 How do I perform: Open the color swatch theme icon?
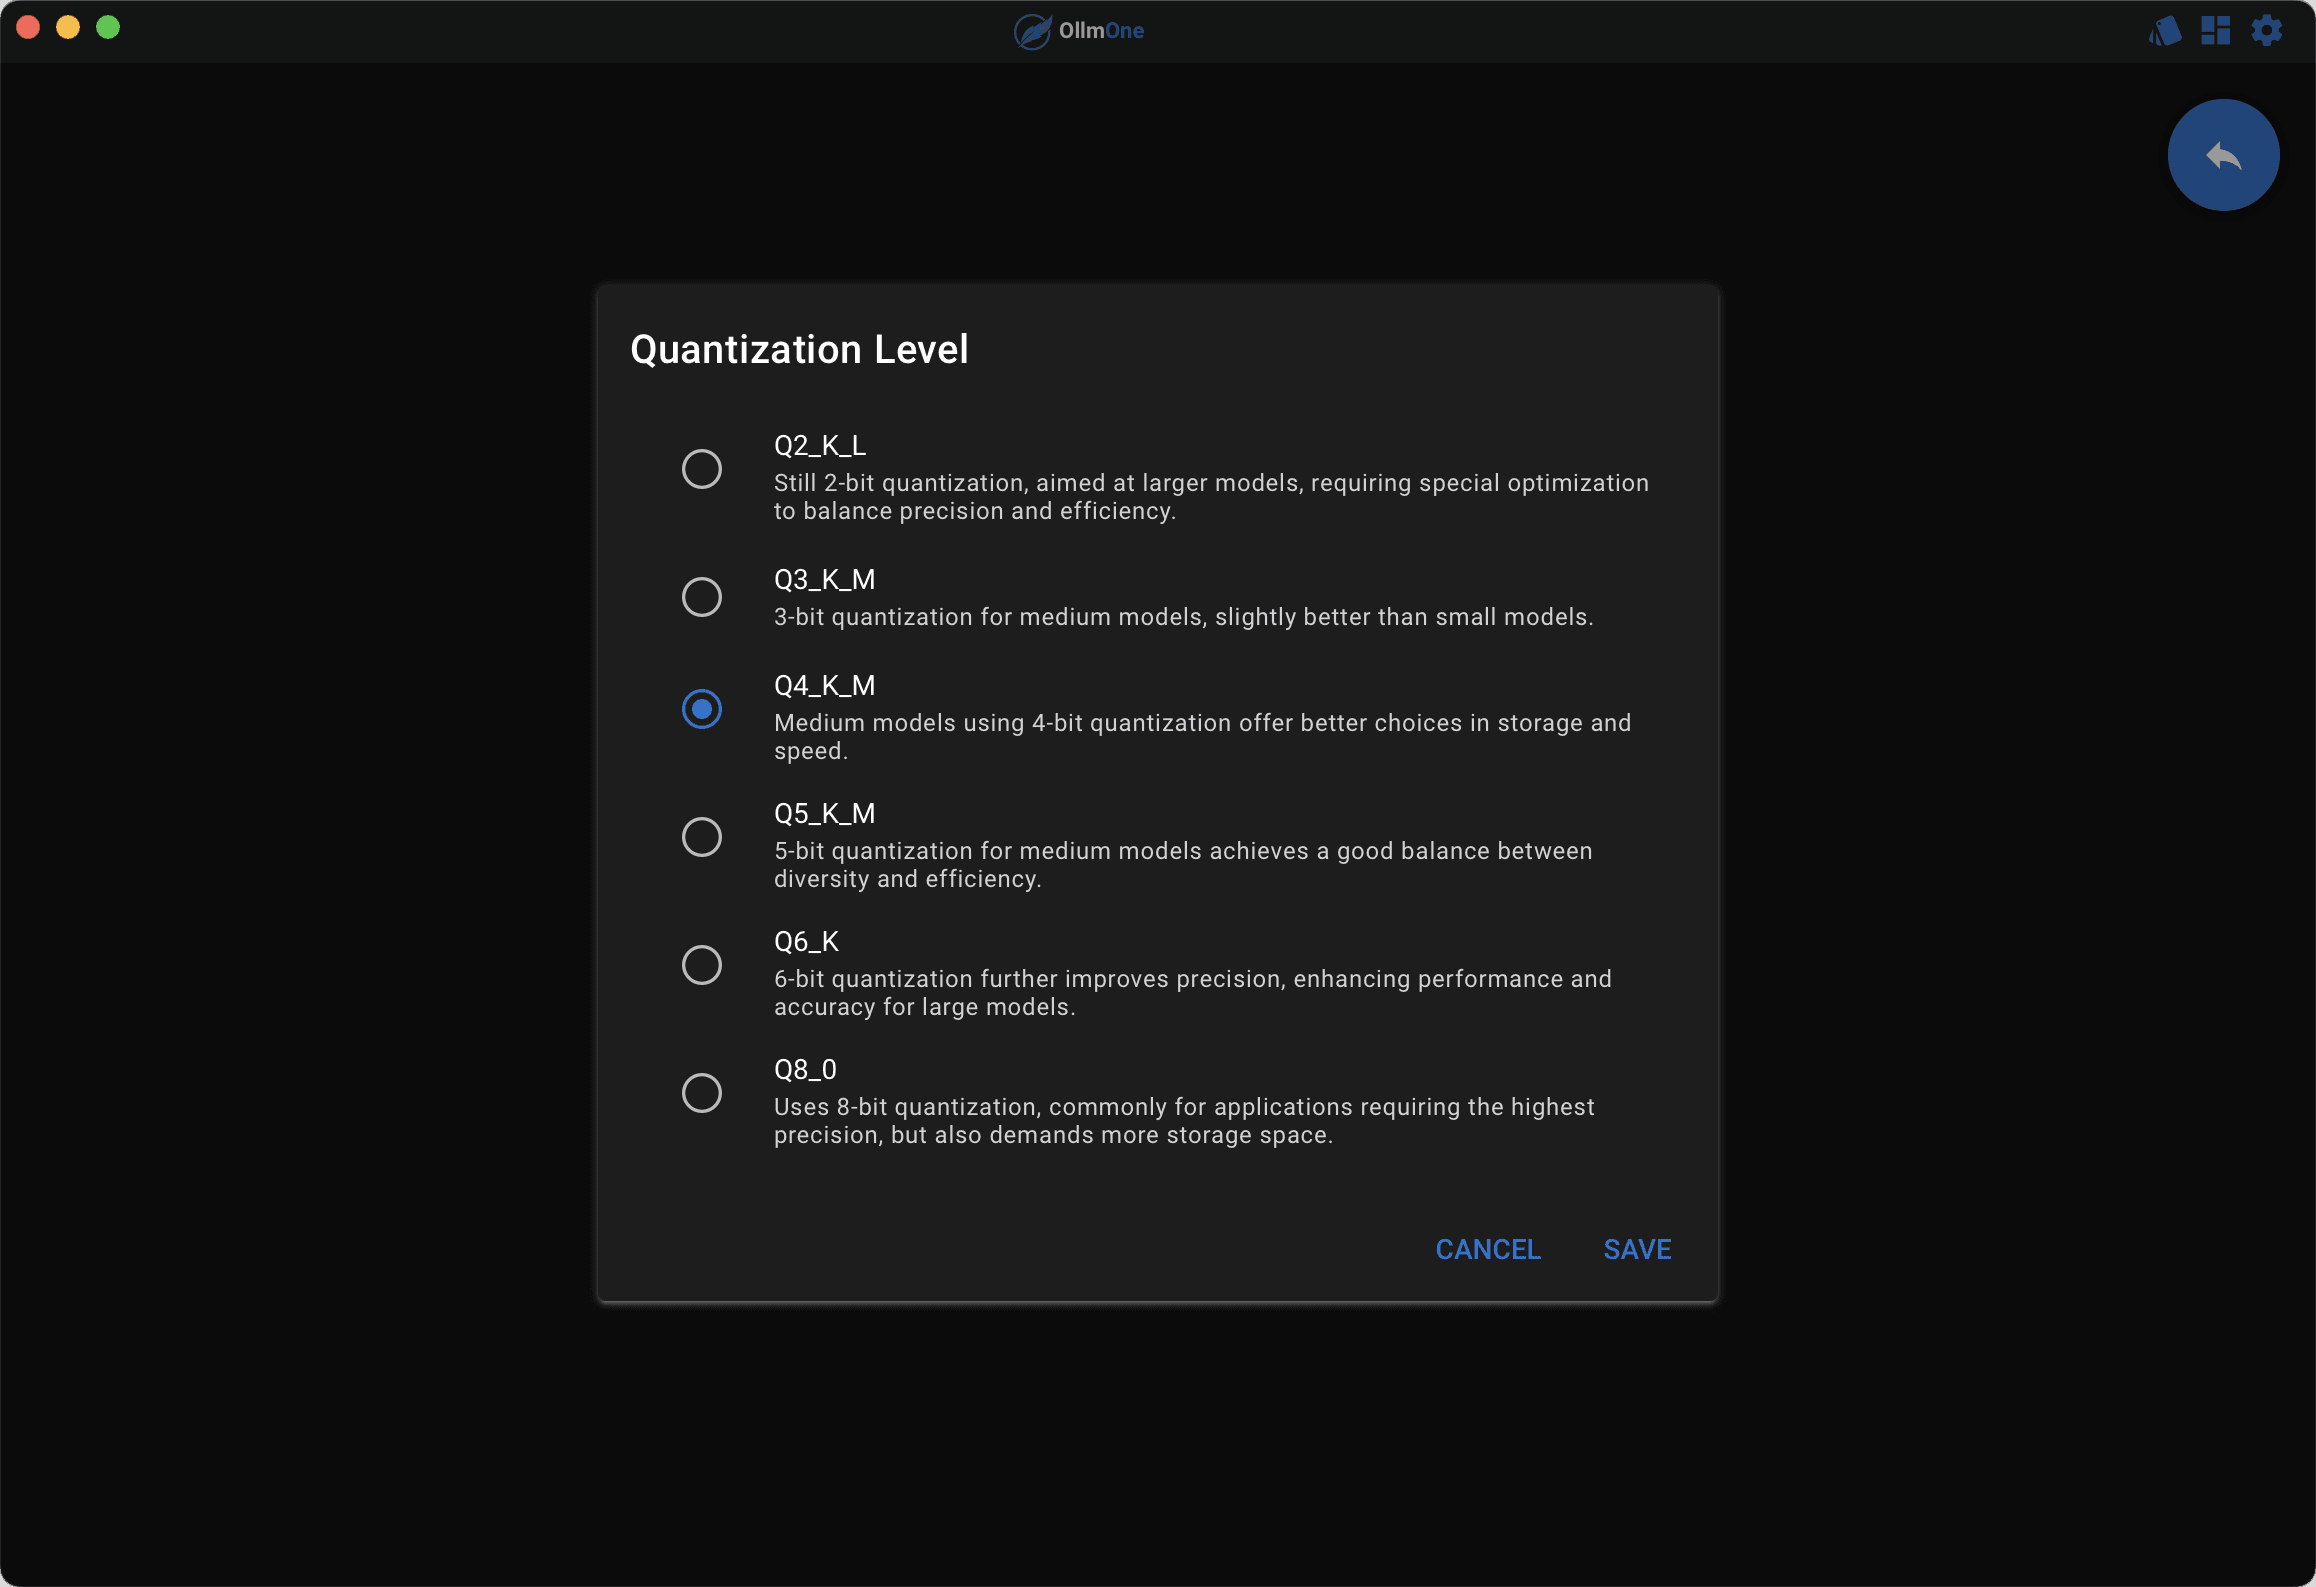click(x=2164, y=31)
